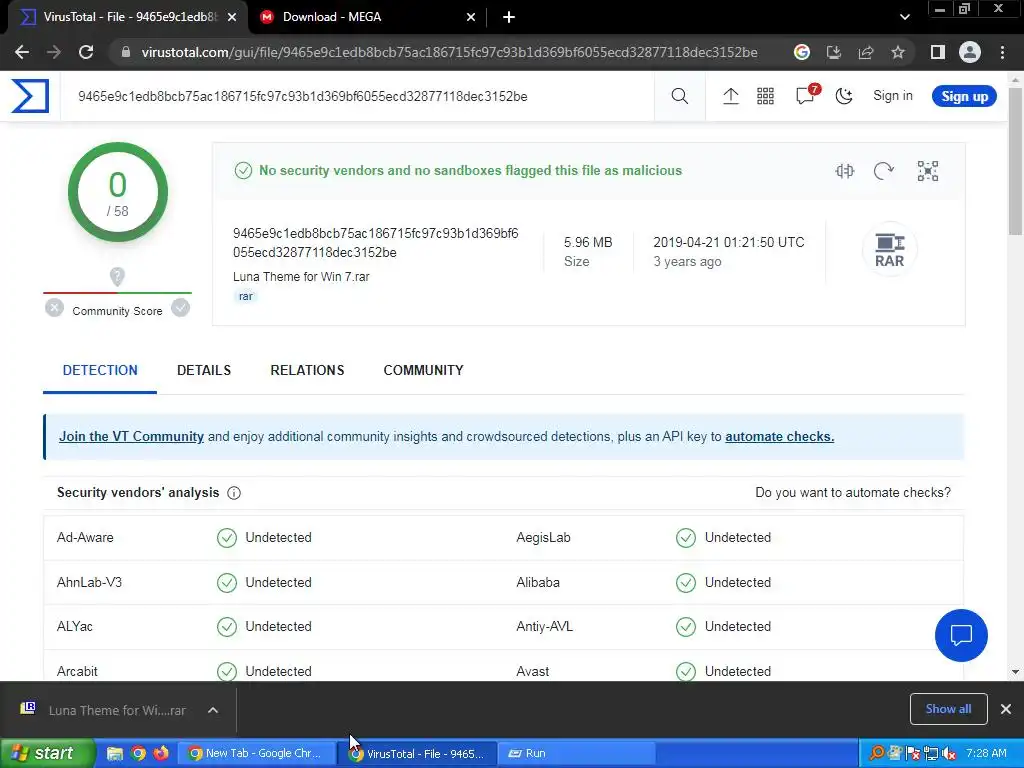
Task: Click the share page icon
Action: [x=866, y=52]
